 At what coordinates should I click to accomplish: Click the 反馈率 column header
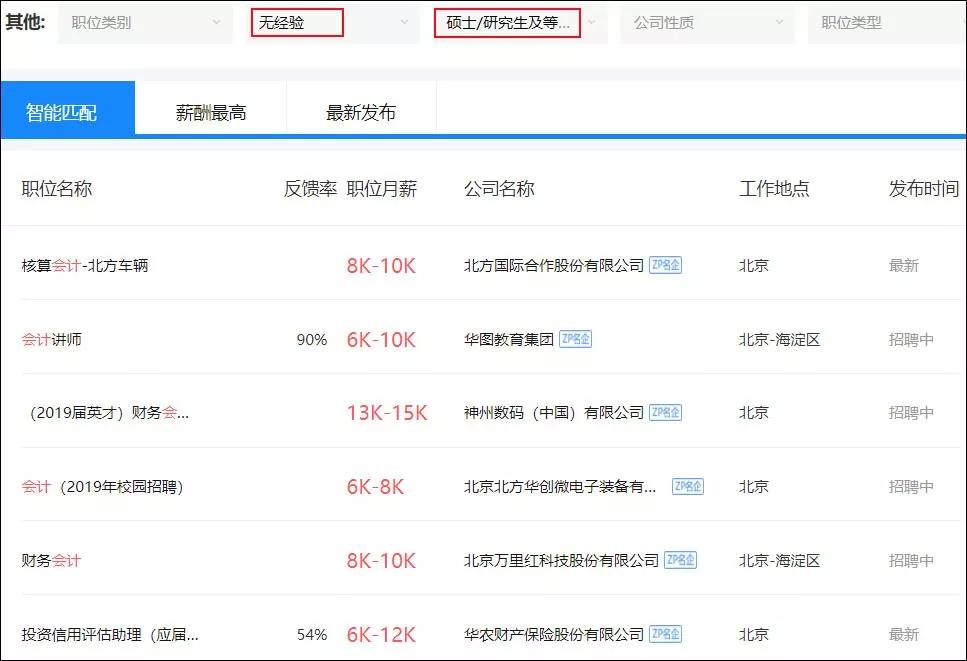tap(310, 189)
